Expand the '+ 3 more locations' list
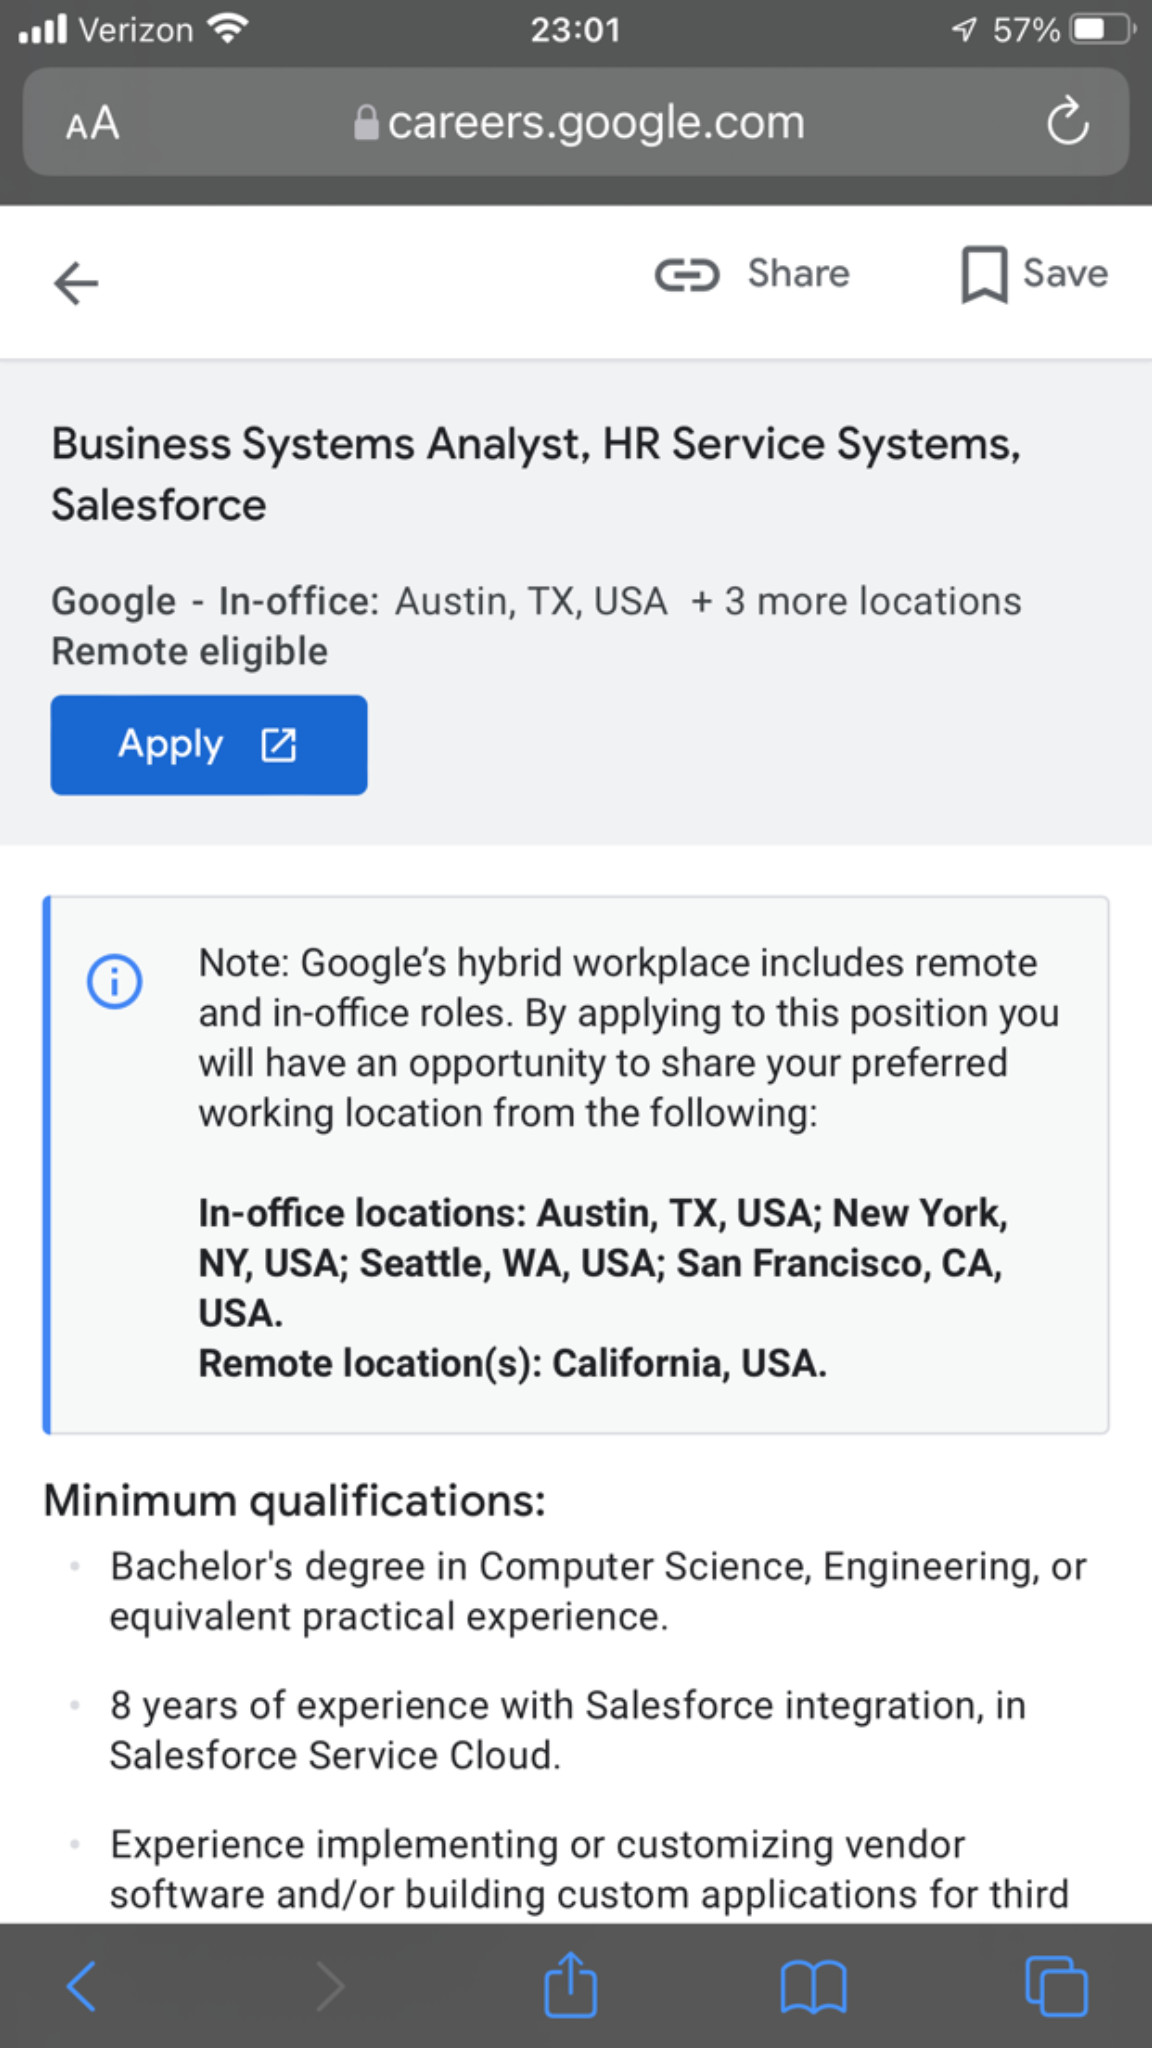 point(856,602)
